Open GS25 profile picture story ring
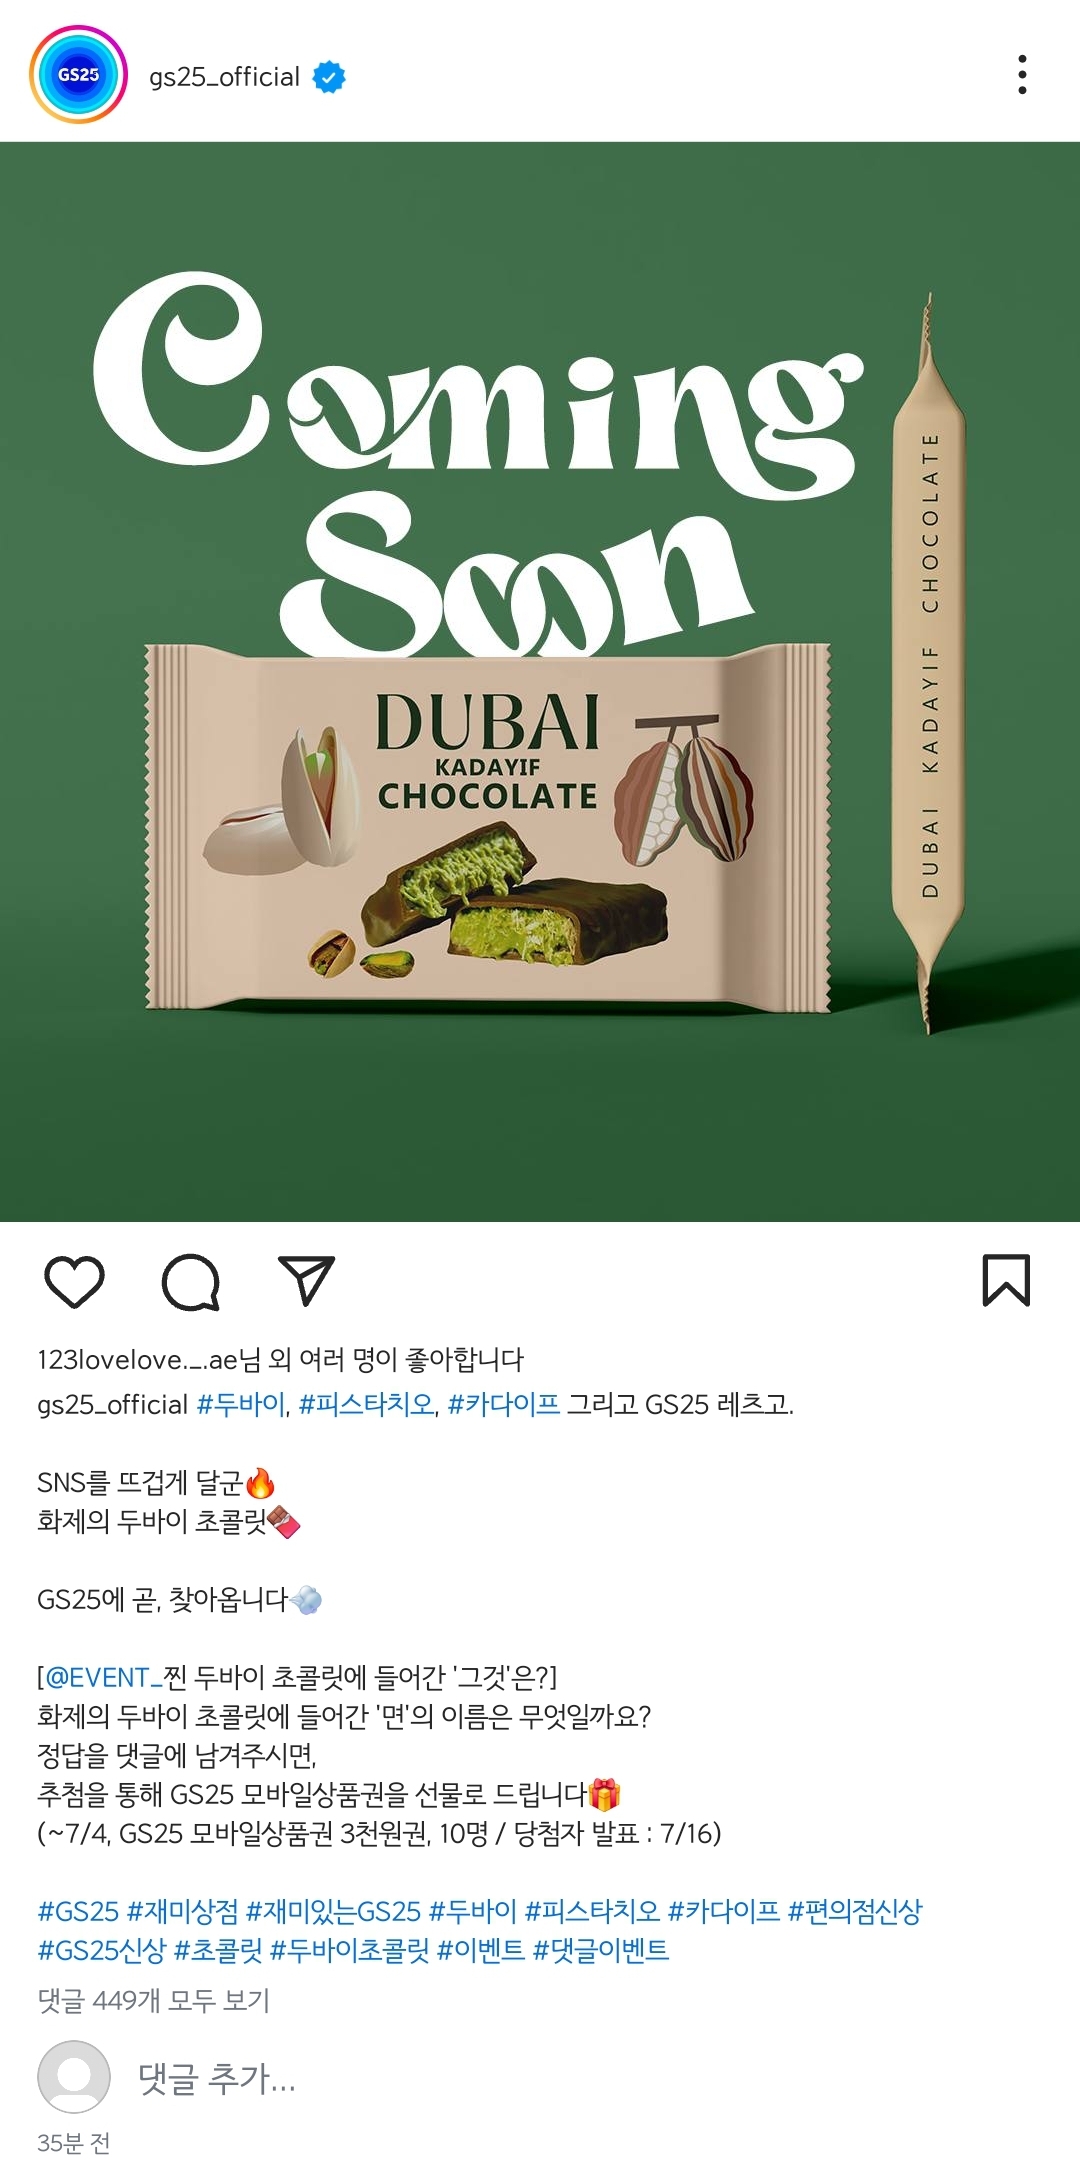The image size is (1080, 2160). tap(78, 75)
